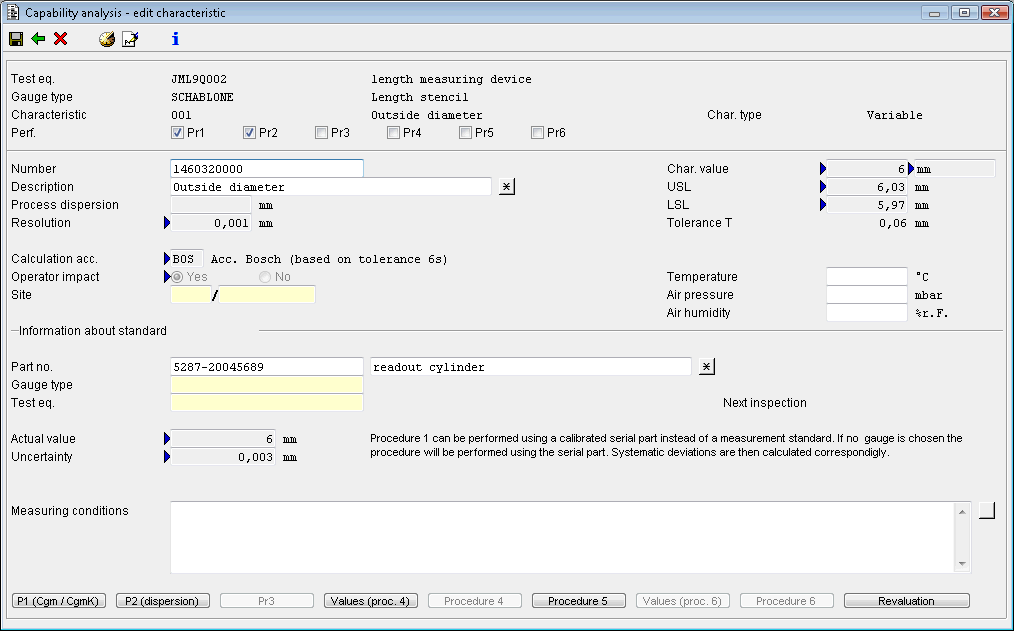The height and width of the screenshot is (631, 1014).
Task: Click the Measuring conditions scroll up arrow
Action: pyautogui.click(x=962, y=511)
